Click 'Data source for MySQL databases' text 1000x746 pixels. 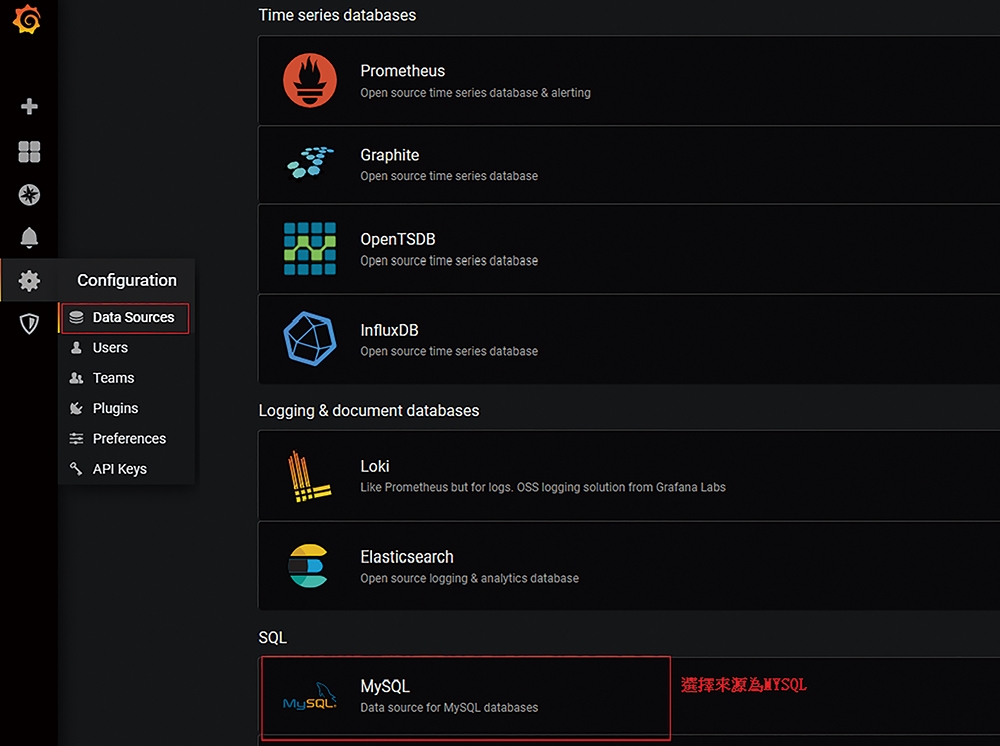coord(449,708)
